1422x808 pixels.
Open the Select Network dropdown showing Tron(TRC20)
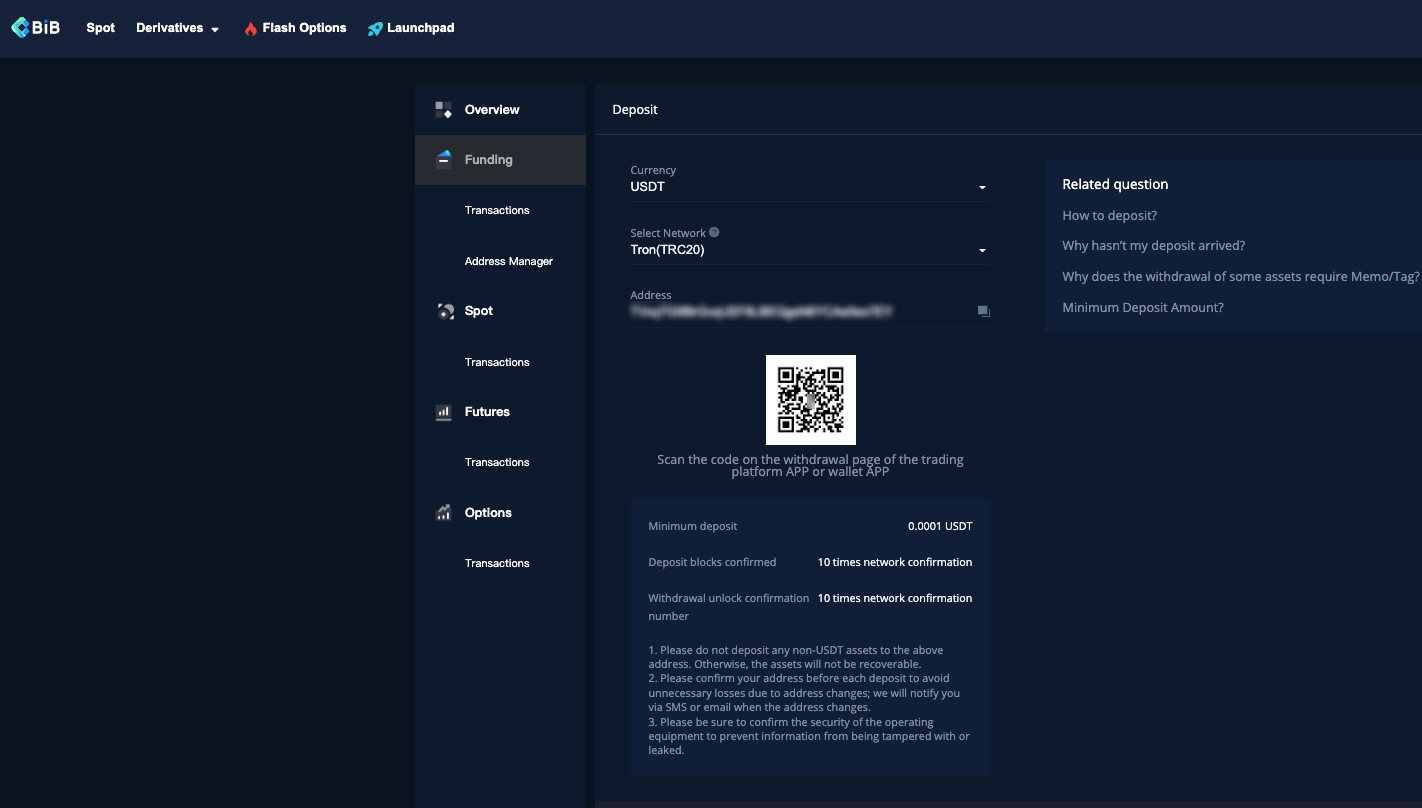pos(810,250)
